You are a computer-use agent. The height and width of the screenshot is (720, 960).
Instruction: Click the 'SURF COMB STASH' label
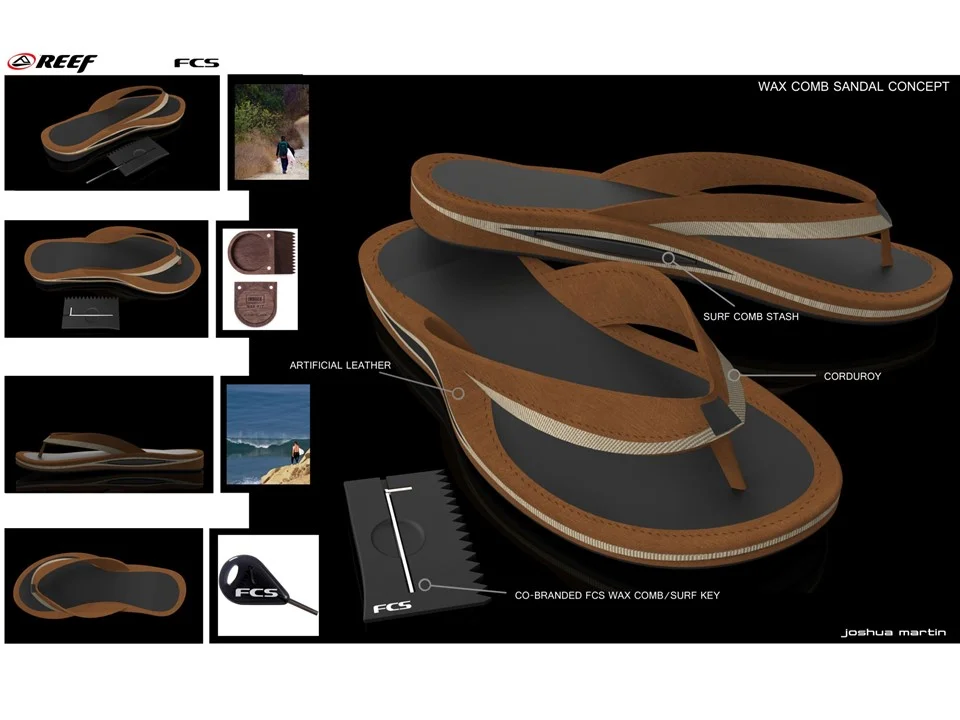click(x=751, y=317)
